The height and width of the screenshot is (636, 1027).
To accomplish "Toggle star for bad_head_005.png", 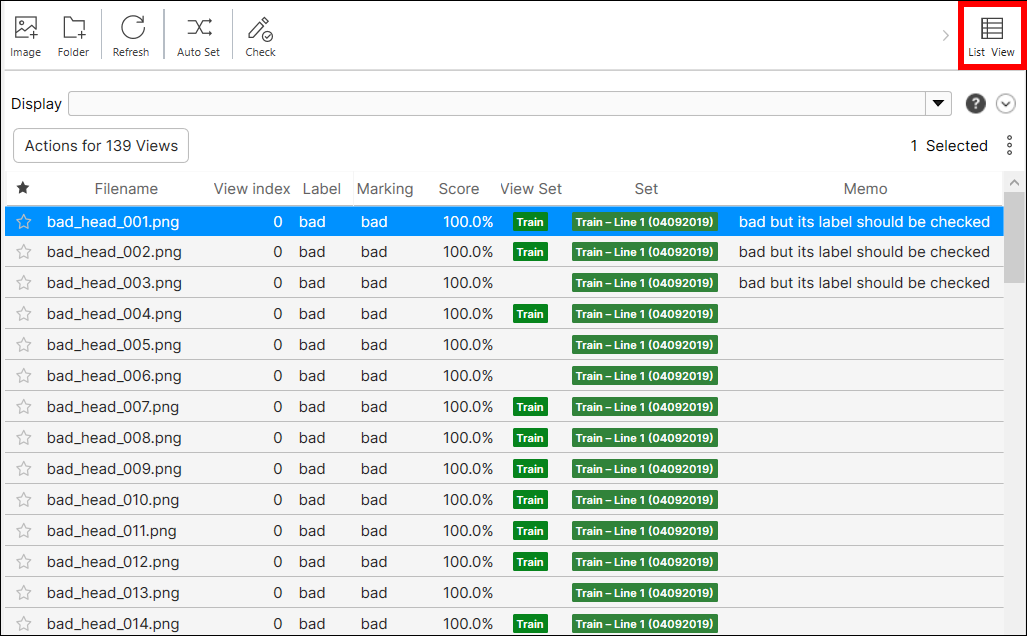I will pyautogui.click(x=24, y=345).
